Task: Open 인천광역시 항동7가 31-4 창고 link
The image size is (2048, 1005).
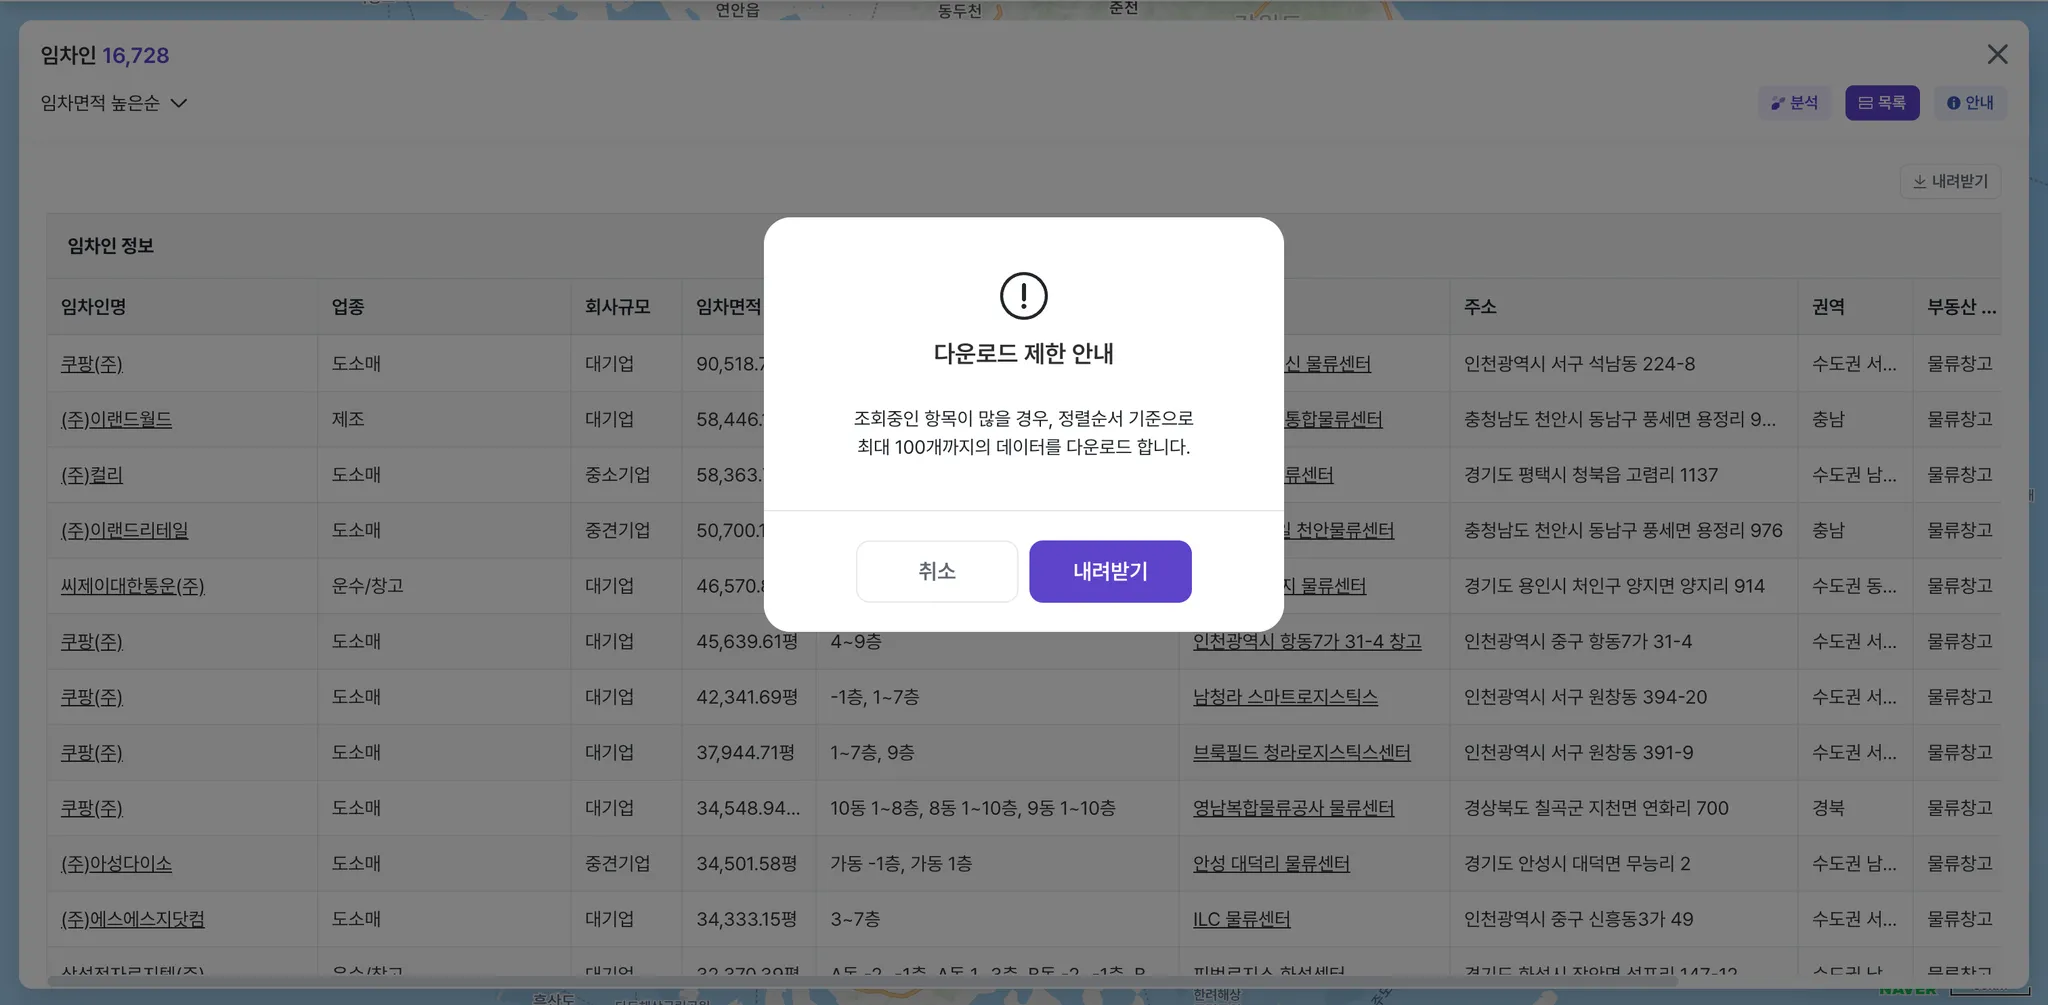Action: [1307, 641]
